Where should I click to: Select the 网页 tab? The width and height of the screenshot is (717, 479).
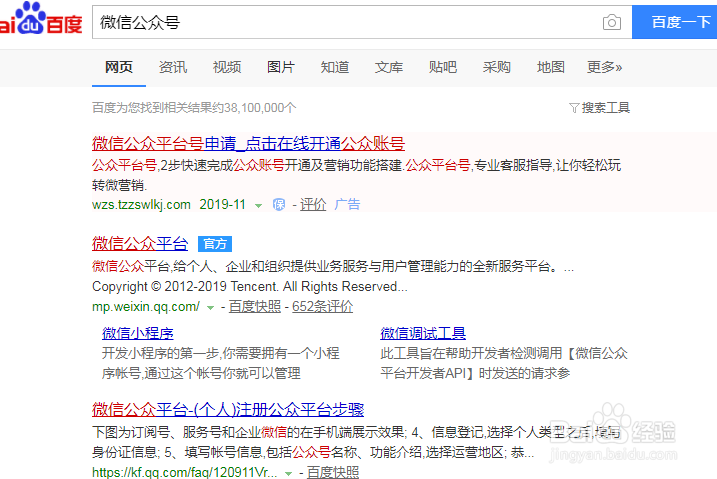(119, 67)
